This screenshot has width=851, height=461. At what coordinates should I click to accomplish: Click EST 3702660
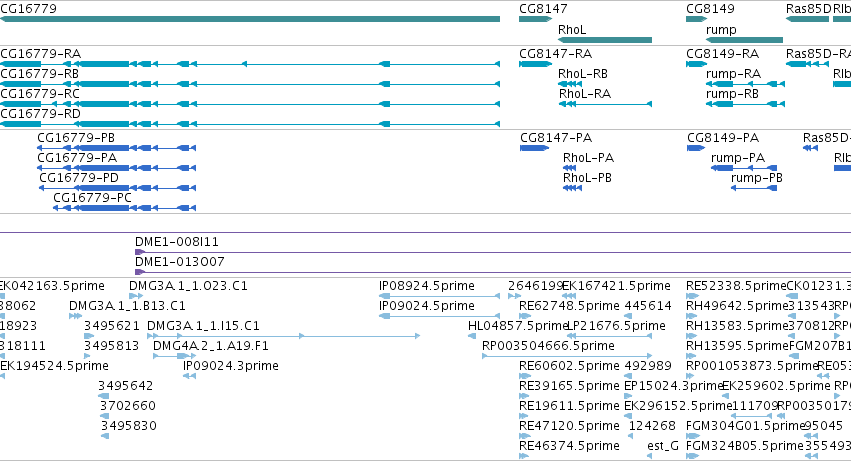click(104, 416)
